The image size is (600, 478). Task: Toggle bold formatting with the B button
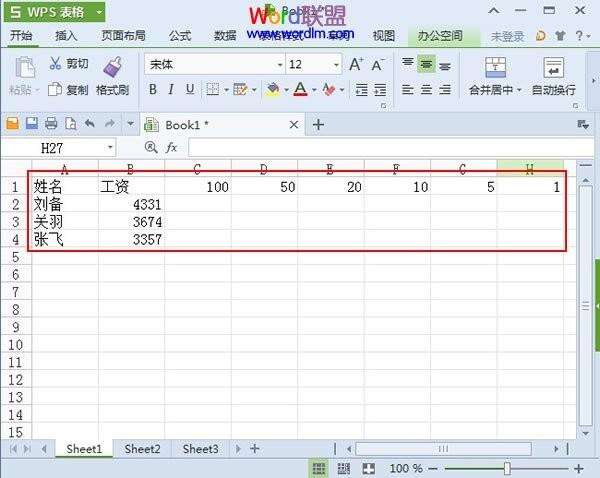pyautogui.click(x=154, y=90)
